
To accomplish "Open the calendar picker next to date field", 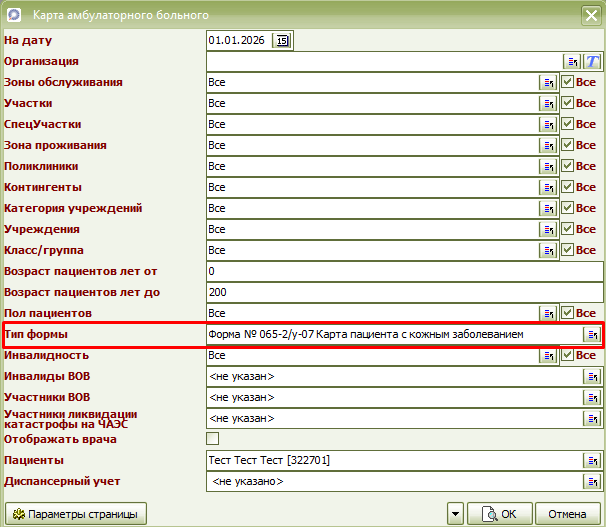I will pyautogui.click(x=282, y=41).
